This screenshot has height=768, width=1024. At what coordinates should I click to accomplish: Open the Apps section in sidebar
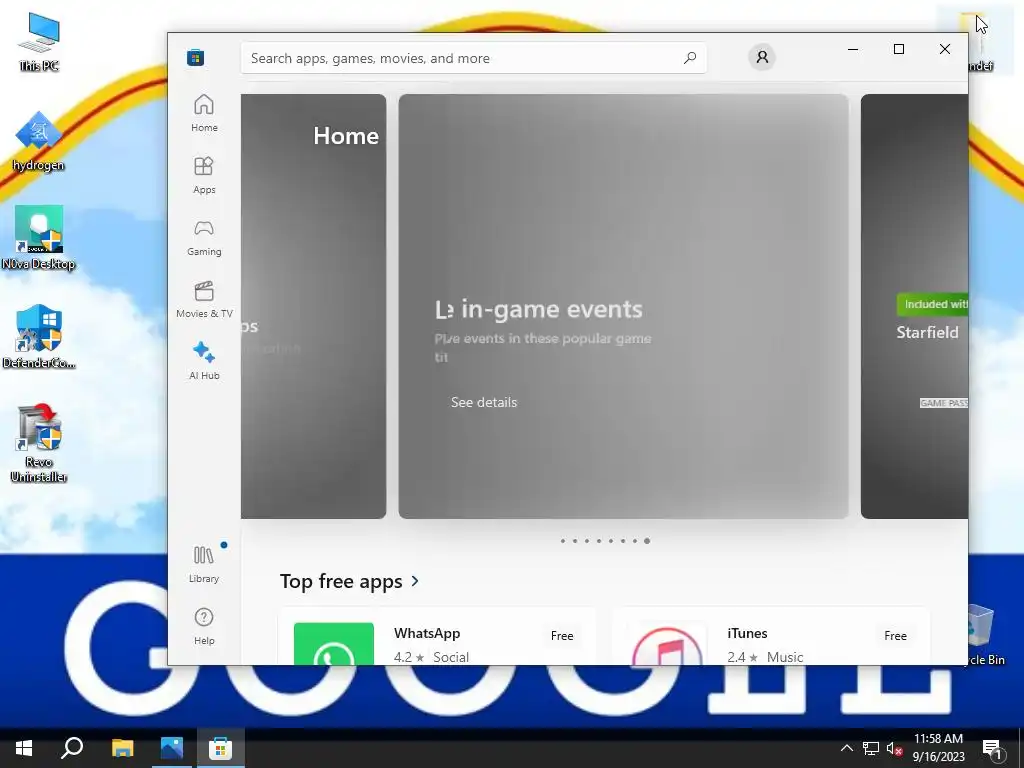[204, 175]
